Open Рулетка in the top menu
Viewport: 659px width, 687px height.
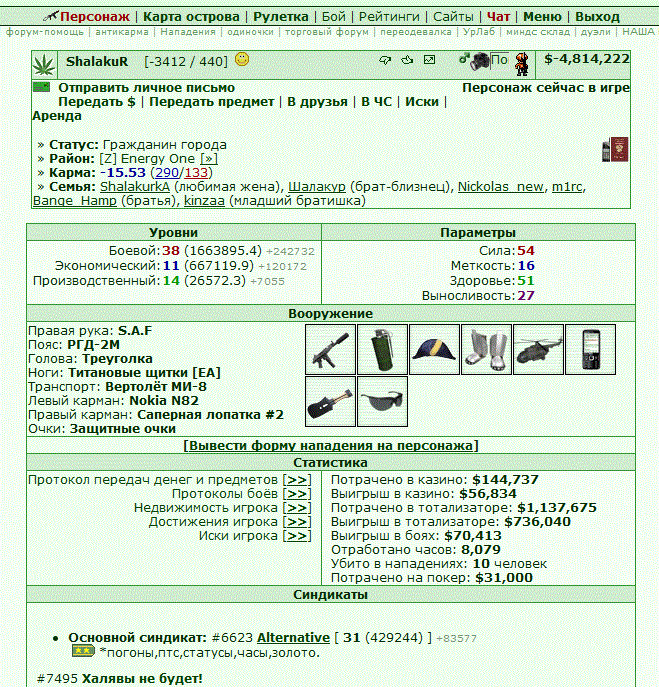(x=281, y=17)
